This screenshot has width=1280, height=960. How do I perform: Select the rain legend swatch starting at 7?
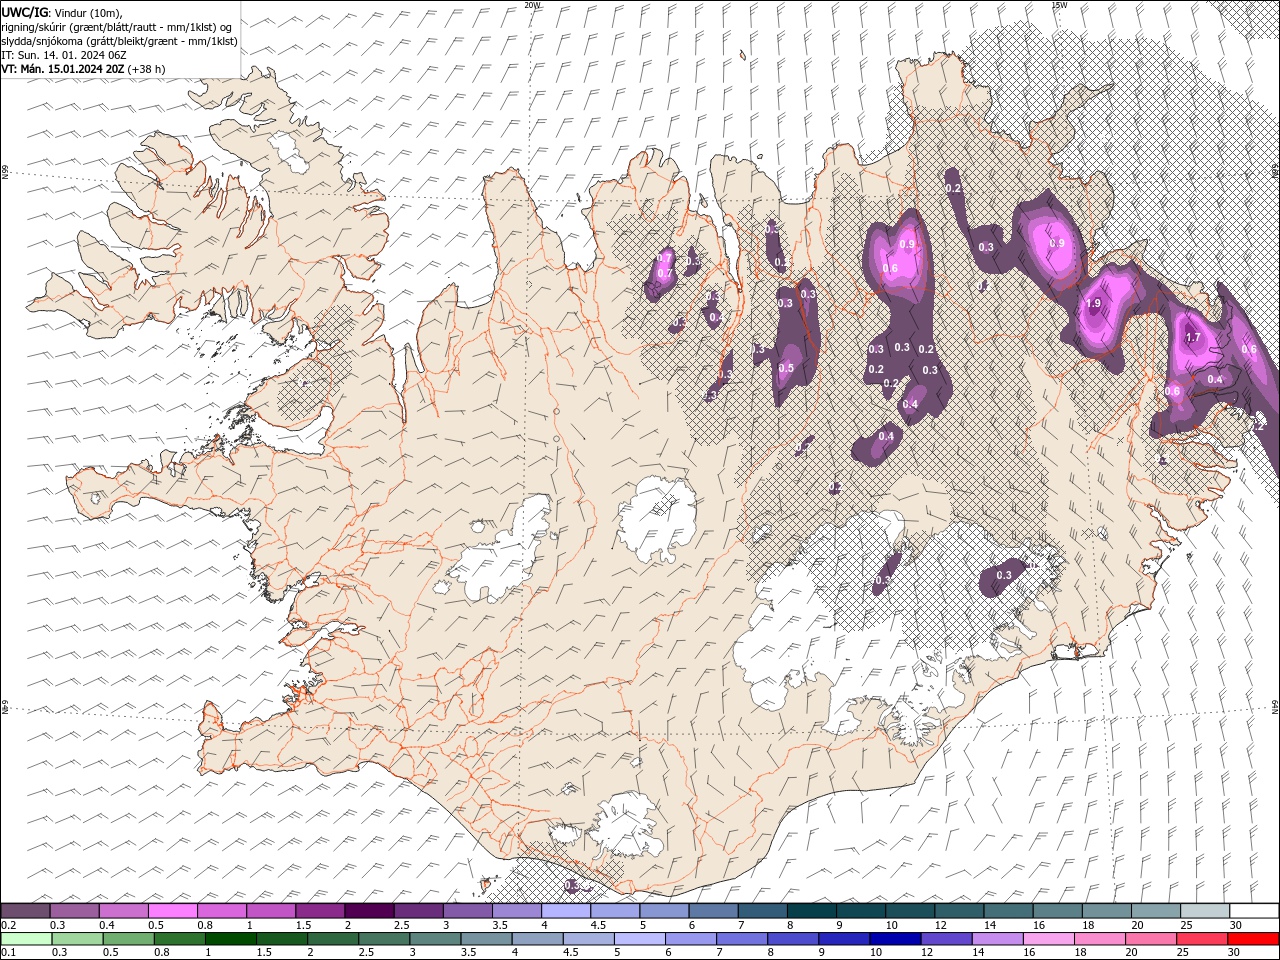740,939
